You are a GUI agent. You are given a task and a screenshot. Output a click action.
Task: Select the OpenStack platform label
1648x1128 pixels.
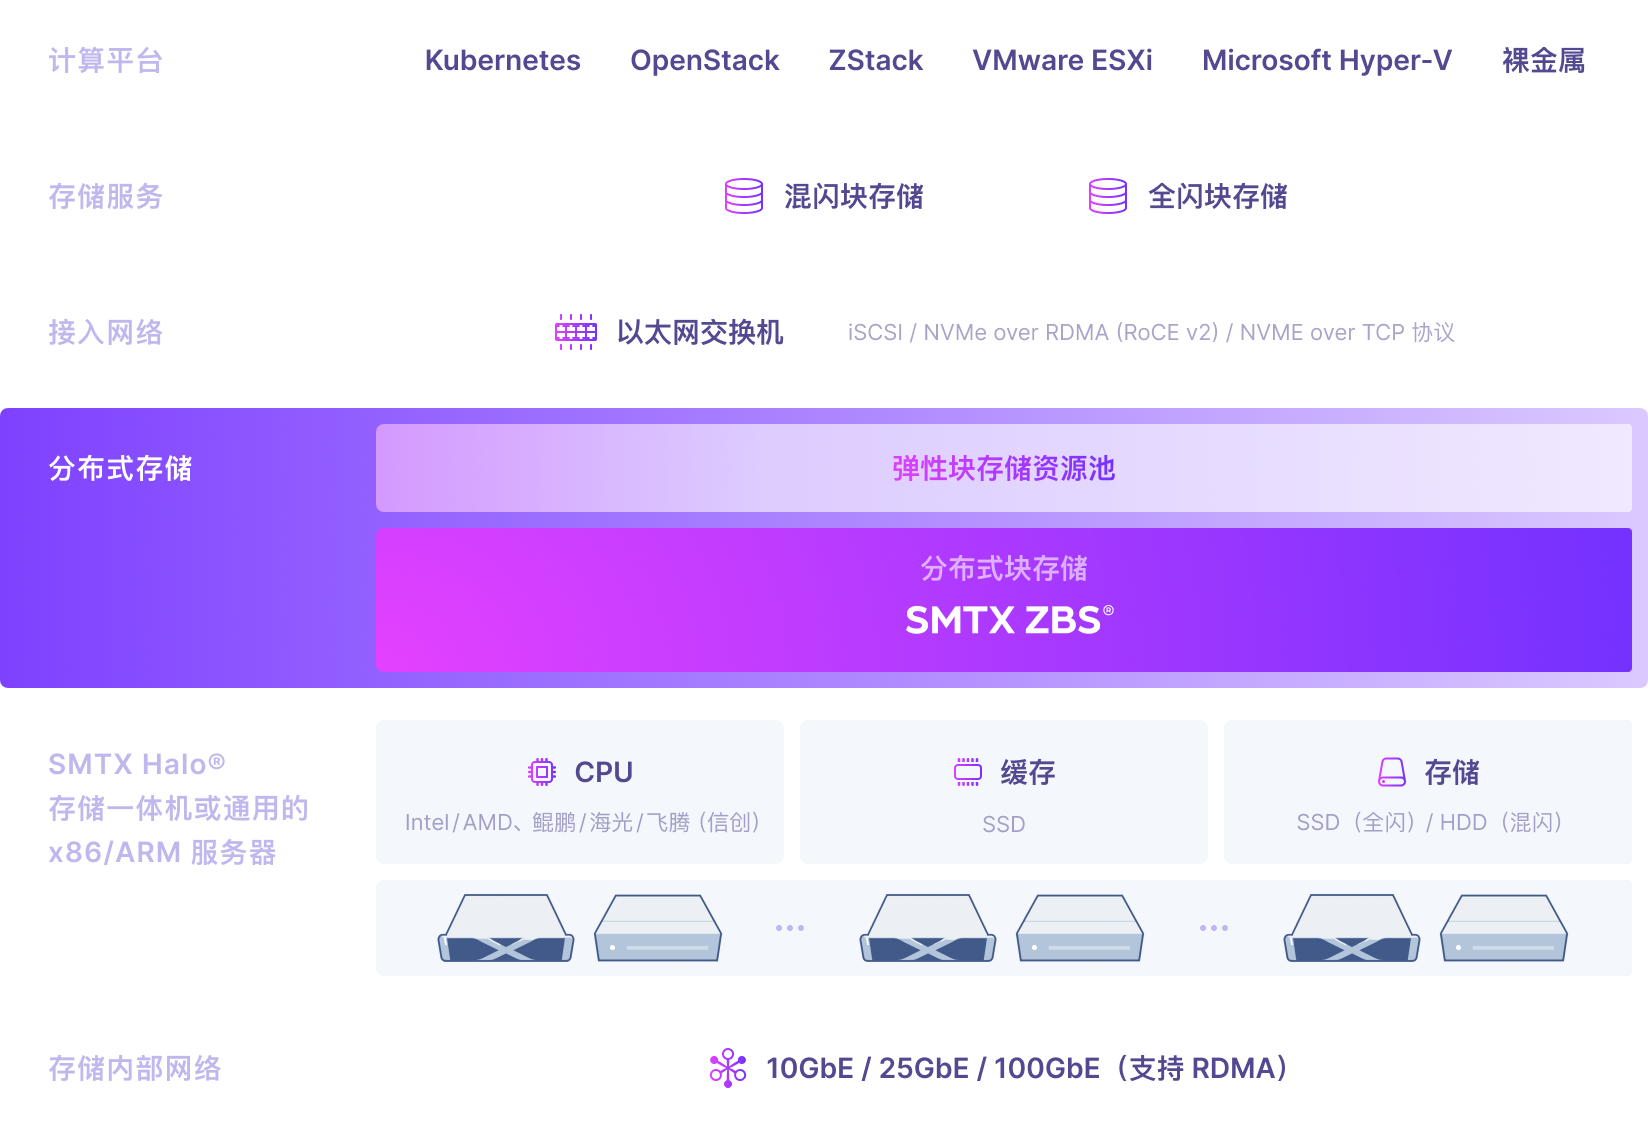(x=704, y=60)
